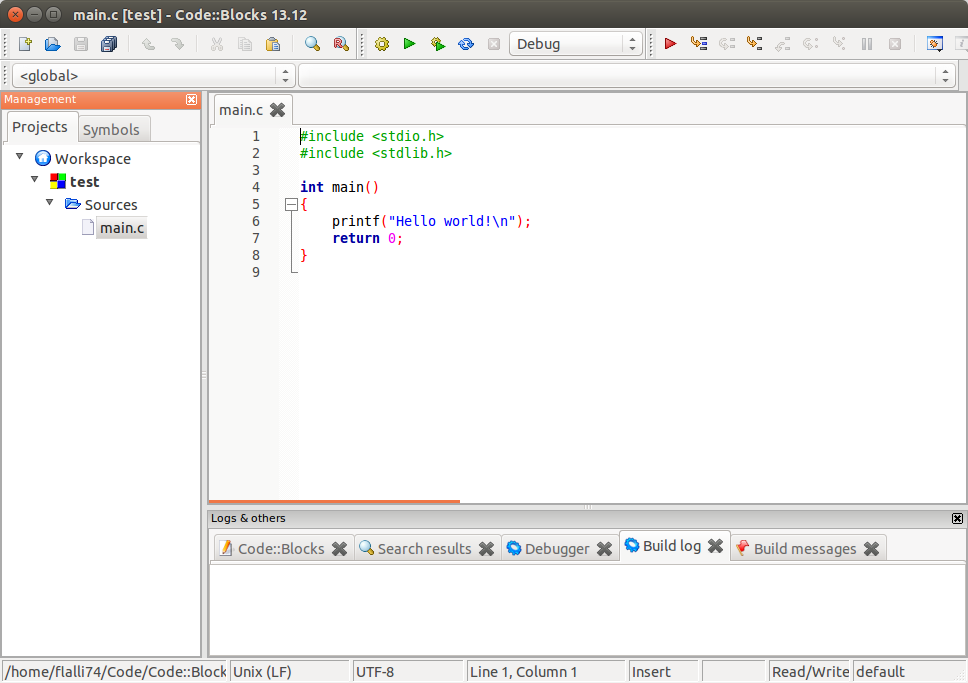Screen dimensions: 968x683
Task: Open the Search results tab
Action: [x=424, y=548]
